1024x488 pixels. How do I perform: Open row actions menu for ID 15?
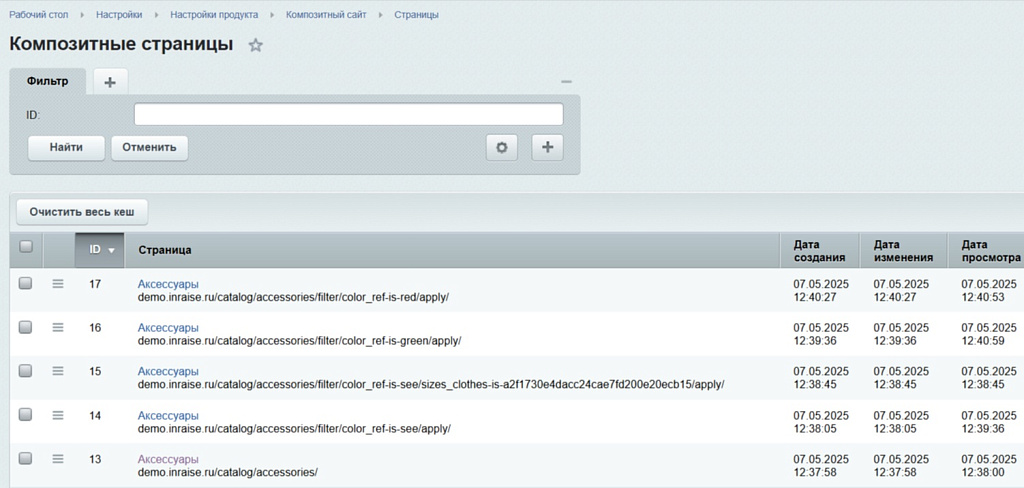coord(58,371)
